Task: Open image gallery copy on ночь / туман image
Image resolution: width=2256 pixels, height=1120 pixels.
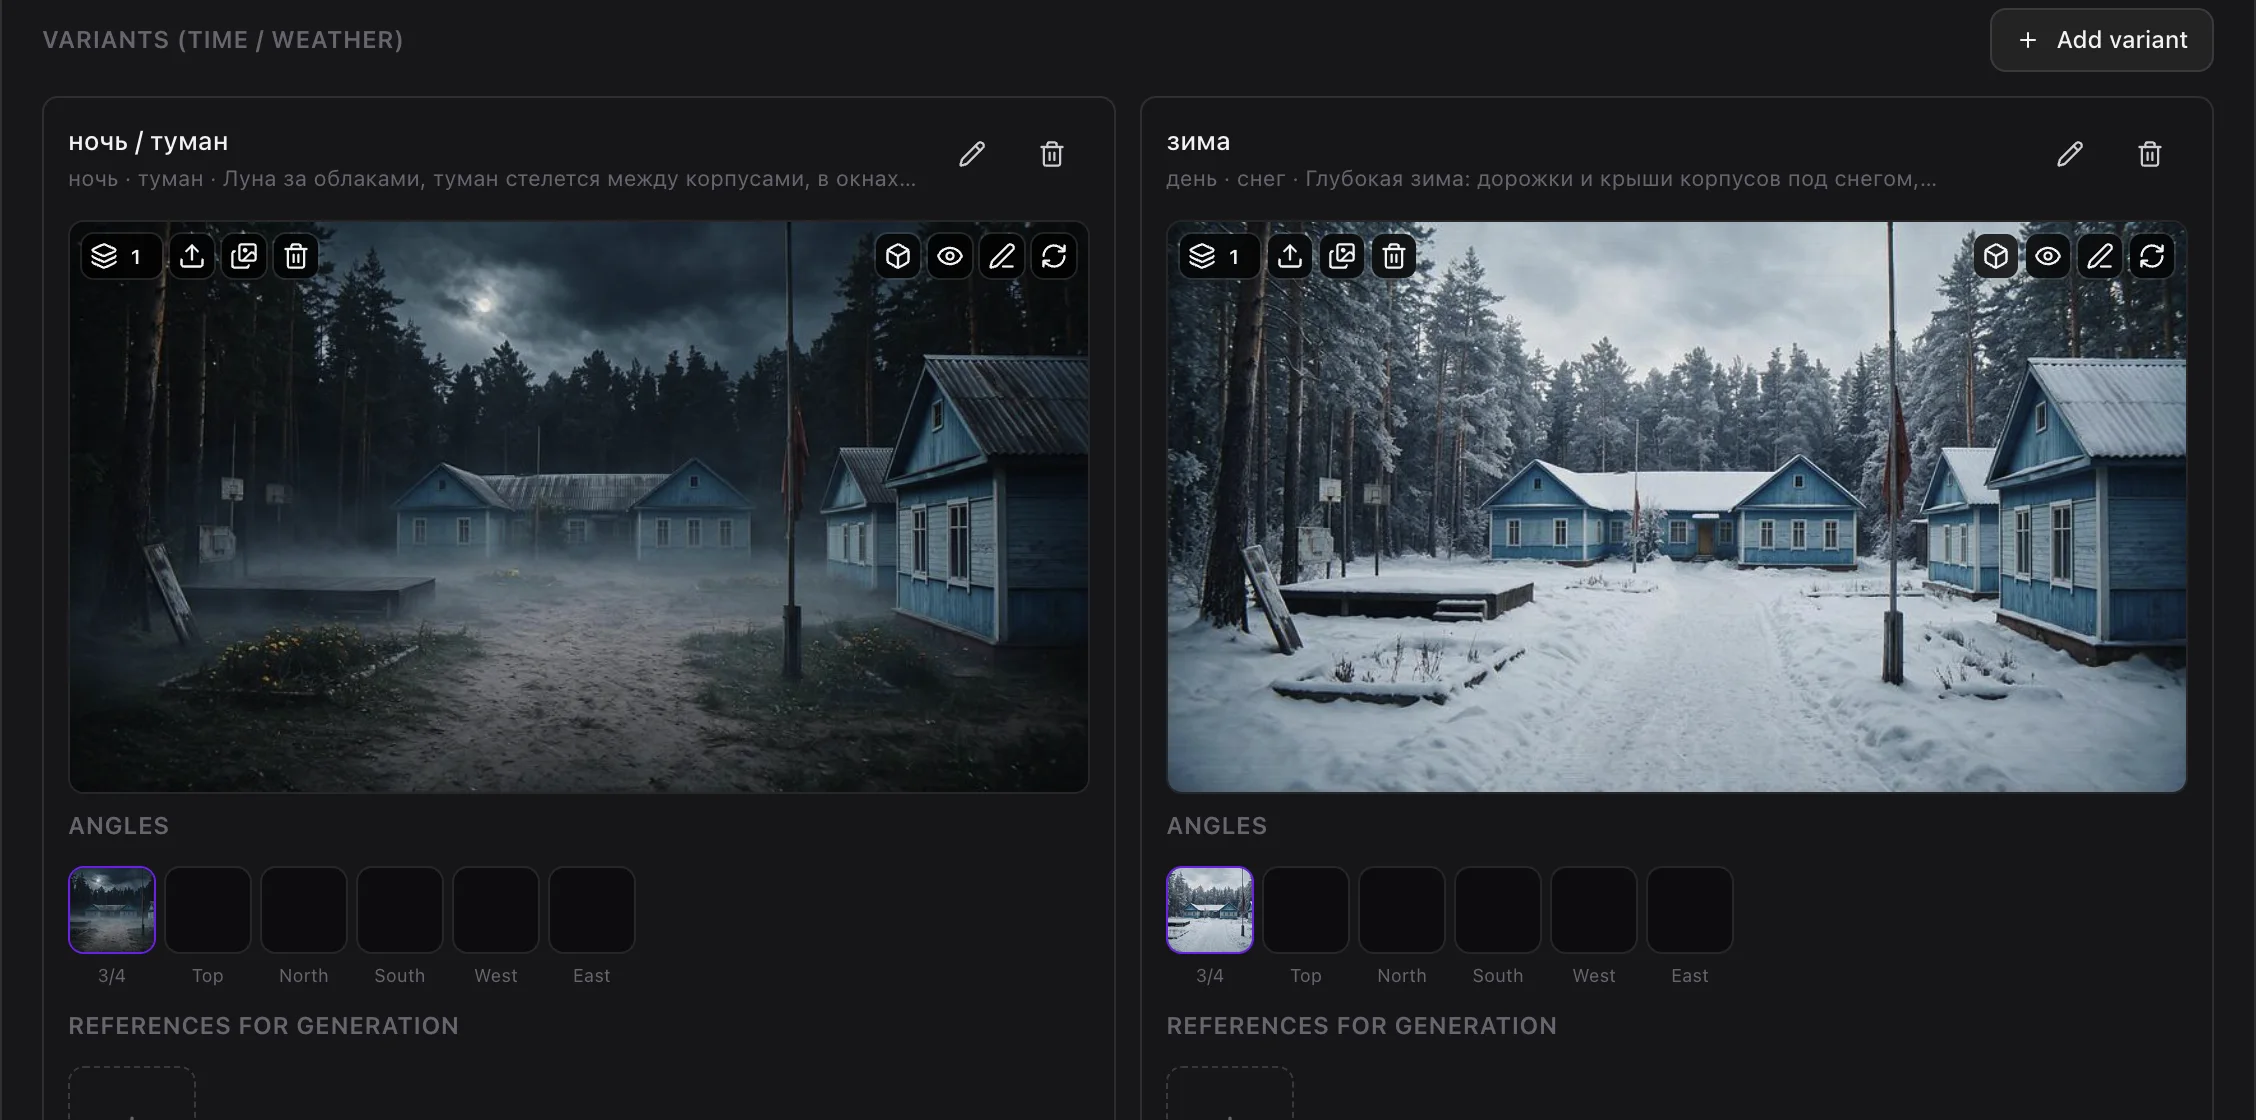Action: tap(244, 257)
